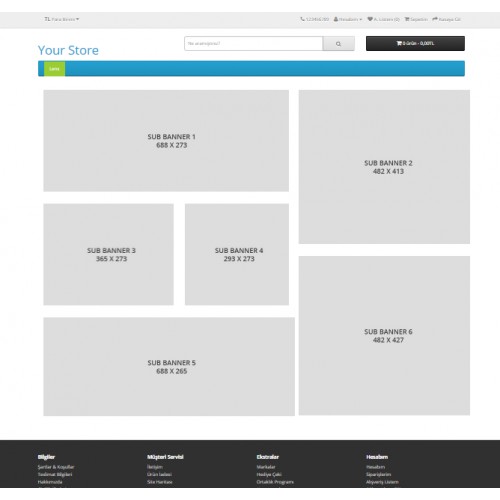Open Sub Banner 5 image

[x=169, y=367]
